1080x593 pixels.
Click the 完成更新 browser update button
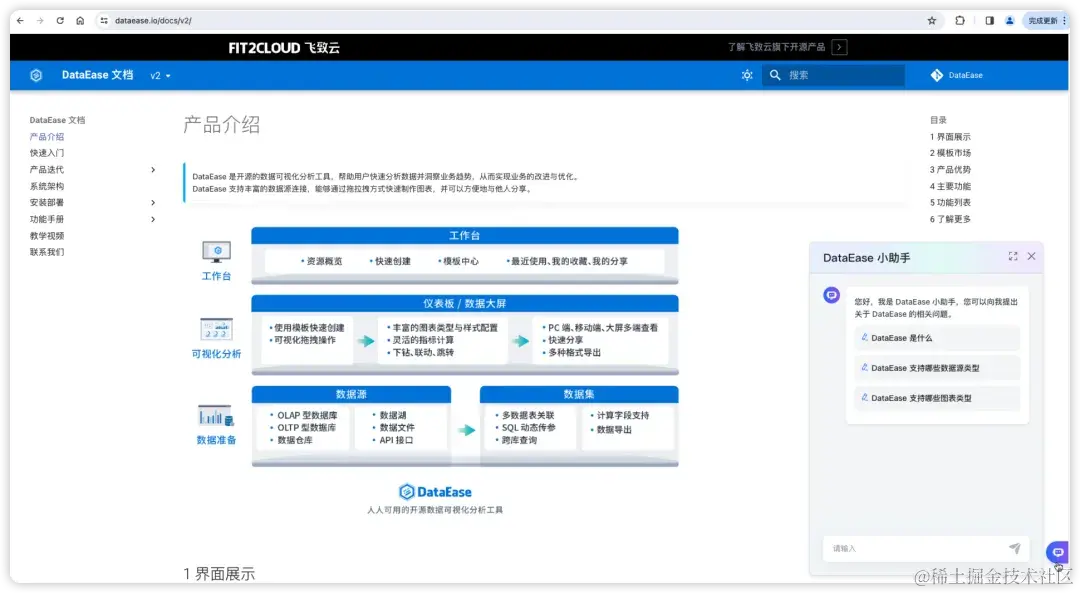1046,21
